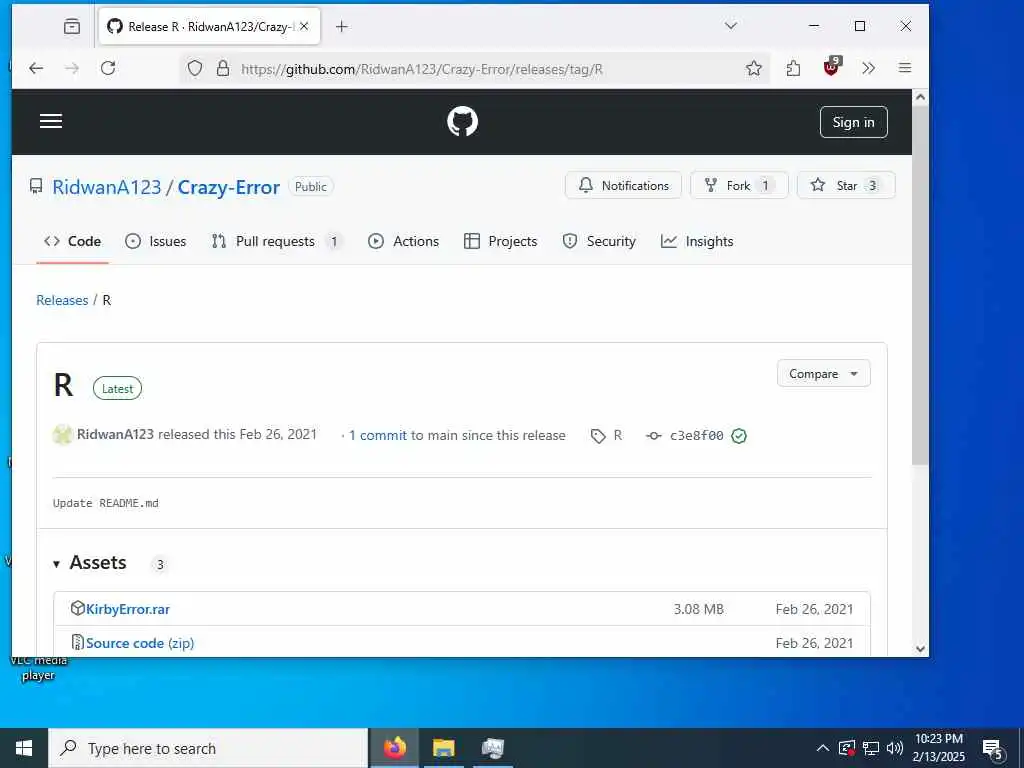Open commit c3e8f00 link
Image resolution: width=1024 pixels, height=768 pixels.
pos(696,436)
